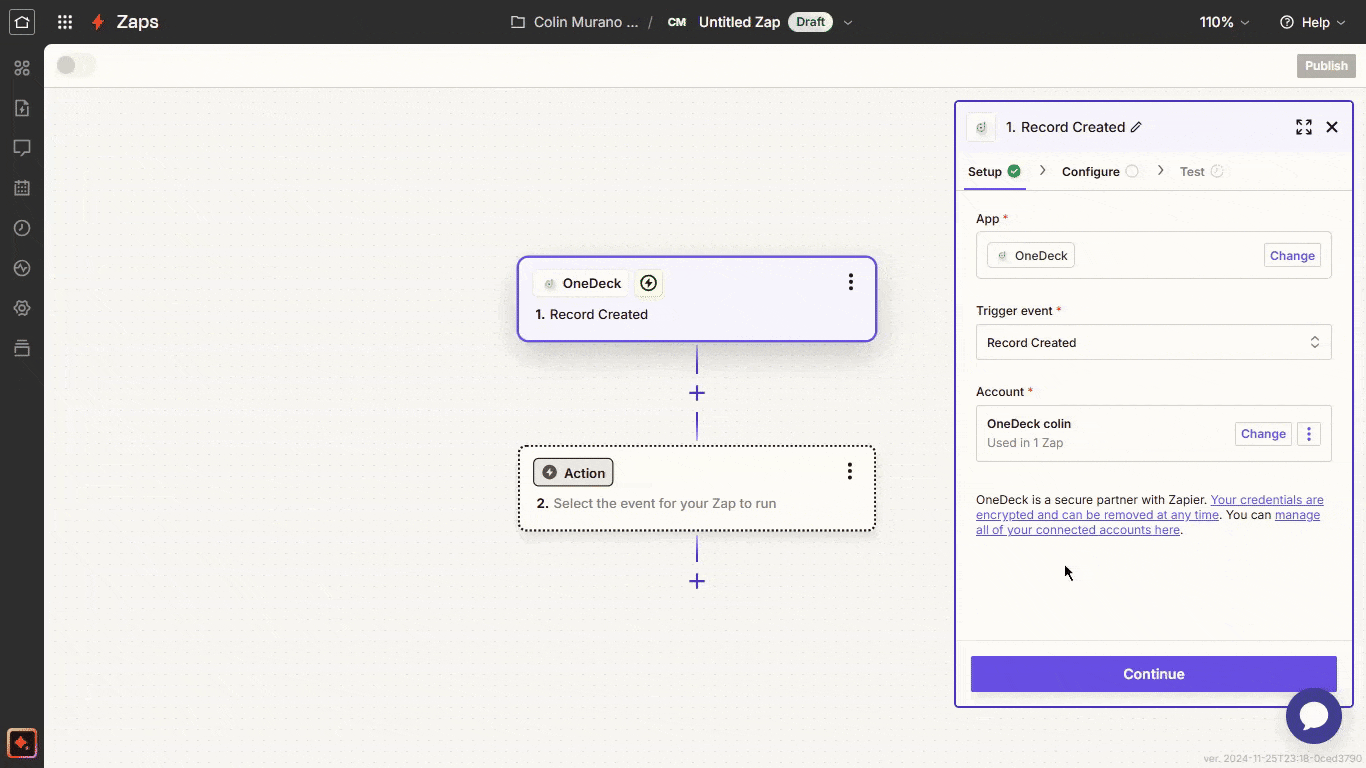Switch to the Configure tab
1366x768 pixels.
click(x=1100, y=171)
